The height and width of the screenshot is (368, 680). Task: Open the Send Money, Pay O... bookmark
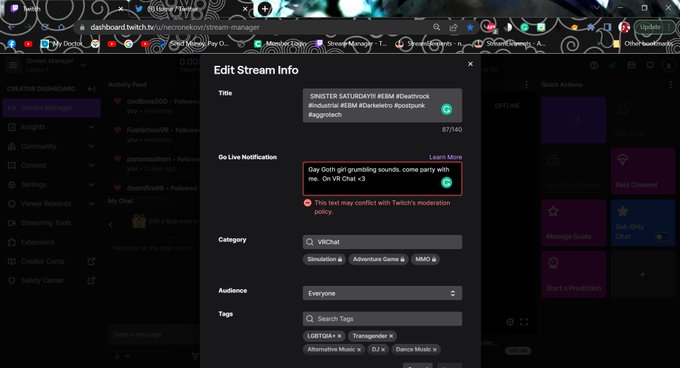pyautogui.click(x=194, y=44)
